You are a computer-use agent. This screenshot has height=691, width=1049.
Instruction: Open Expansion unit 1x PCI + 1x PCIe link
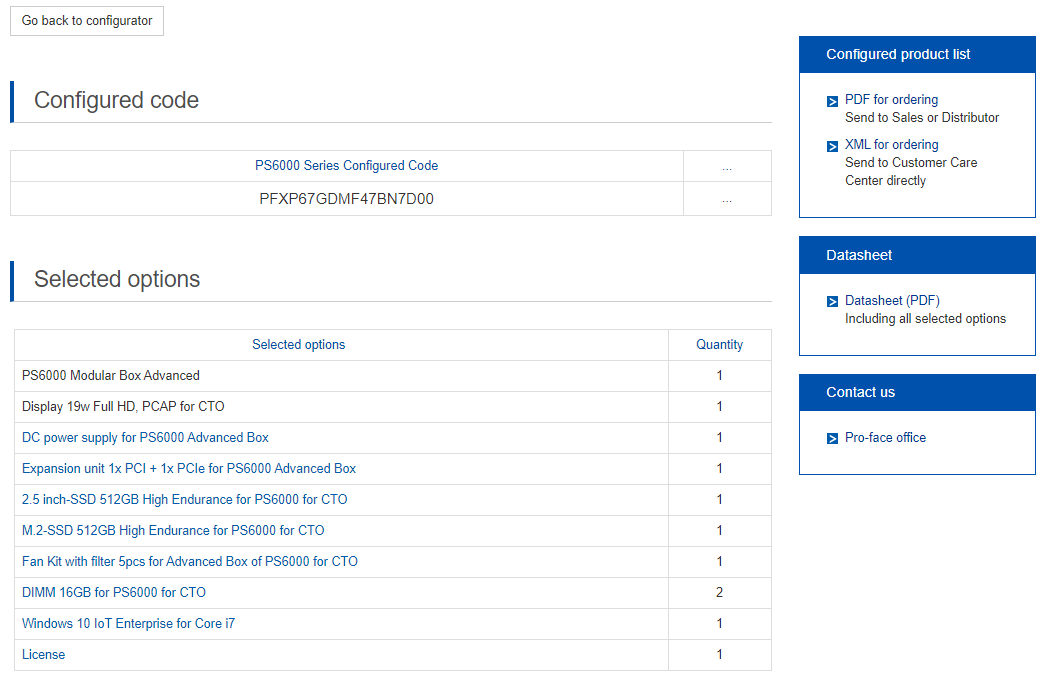coord(189,468)
